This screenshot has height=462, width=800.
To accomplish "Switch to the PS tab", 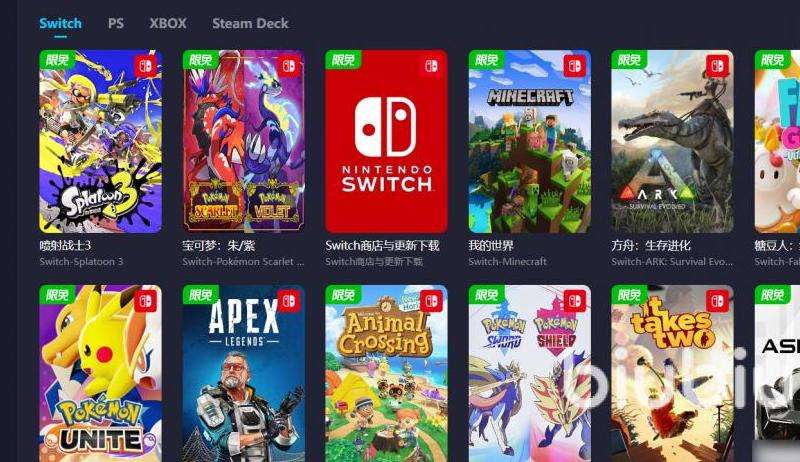I will pos(116,23).
